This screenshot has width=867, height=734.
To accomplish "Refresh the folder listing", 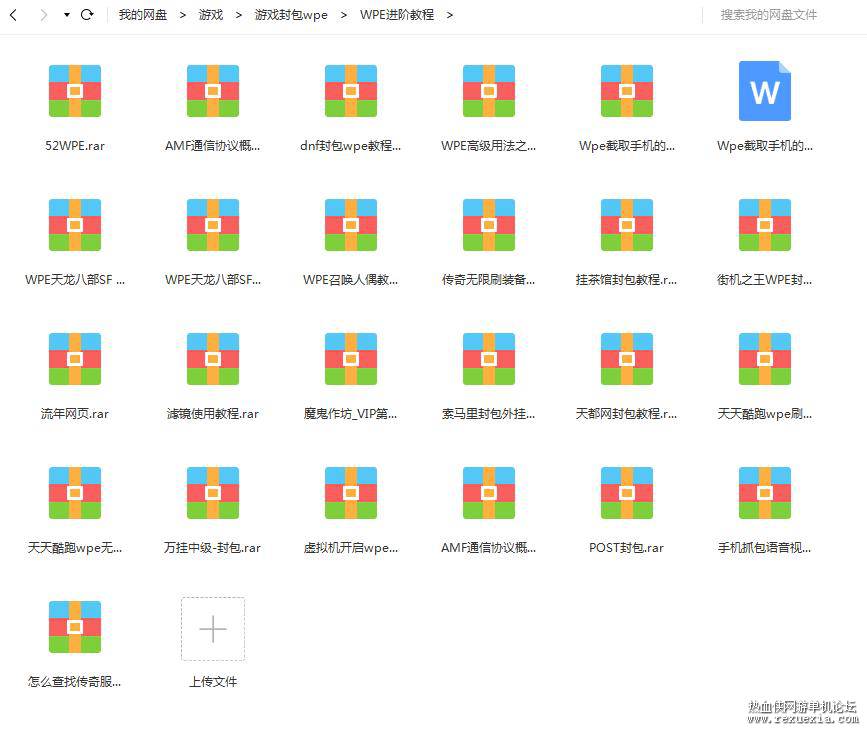I will [87, 14].
